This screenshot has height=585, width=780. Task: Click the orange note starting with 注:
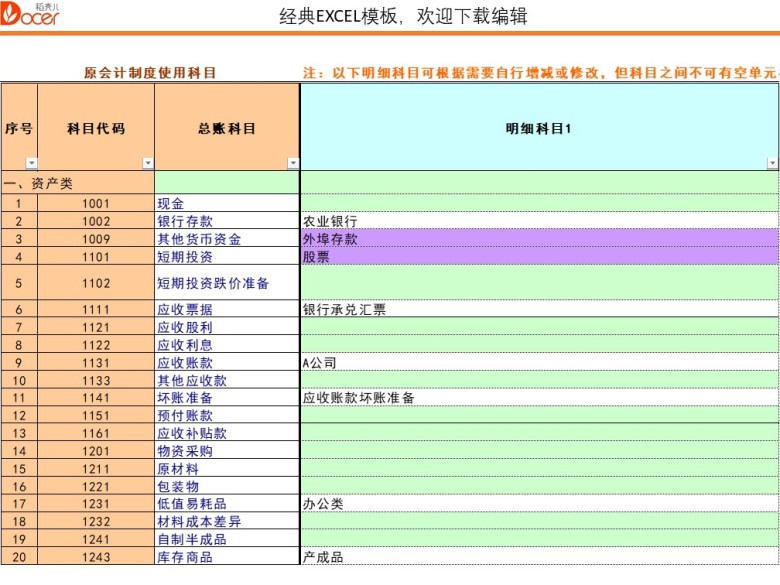tap(541, 73)
